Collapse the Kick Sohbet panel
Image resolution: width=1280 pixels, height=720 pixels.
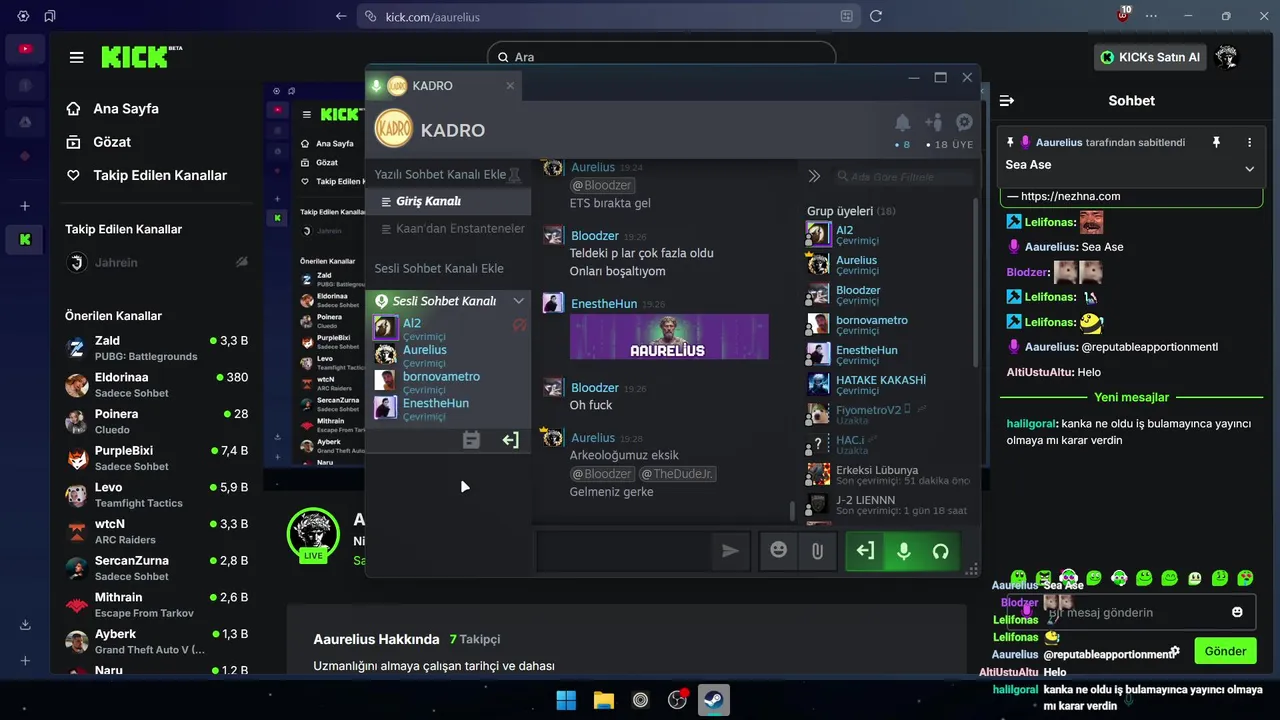[x=1007, y=100]
